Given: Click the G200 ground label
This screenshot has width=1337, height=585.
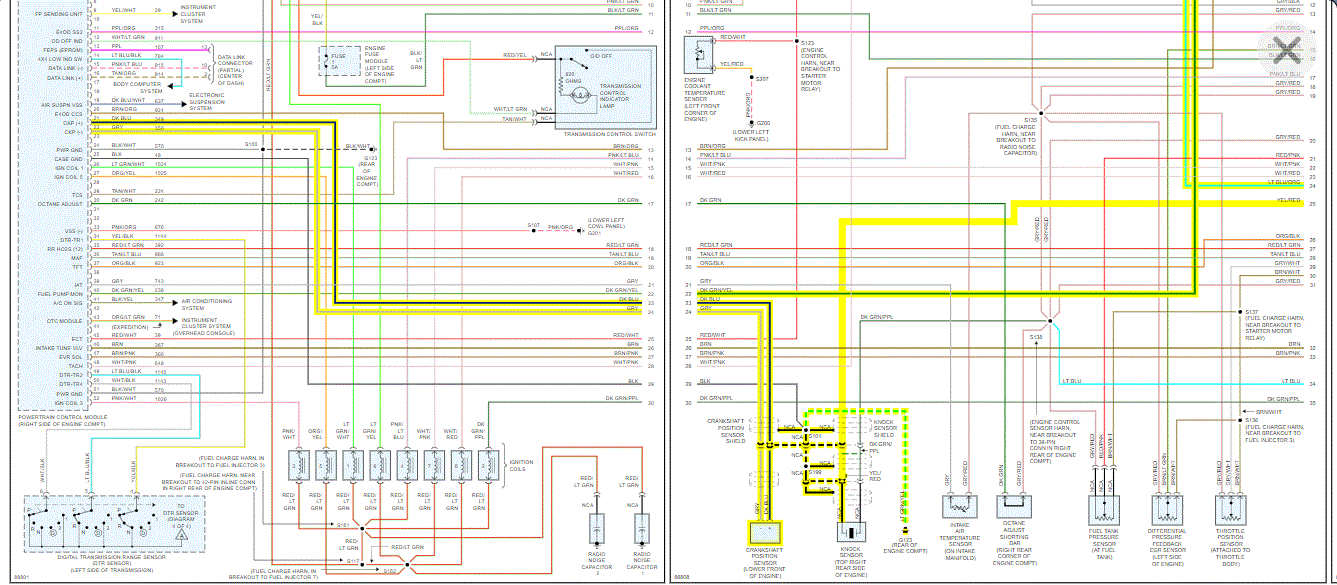Looking at the screenshot, I should pyautogui.click(x=763, y=123).
